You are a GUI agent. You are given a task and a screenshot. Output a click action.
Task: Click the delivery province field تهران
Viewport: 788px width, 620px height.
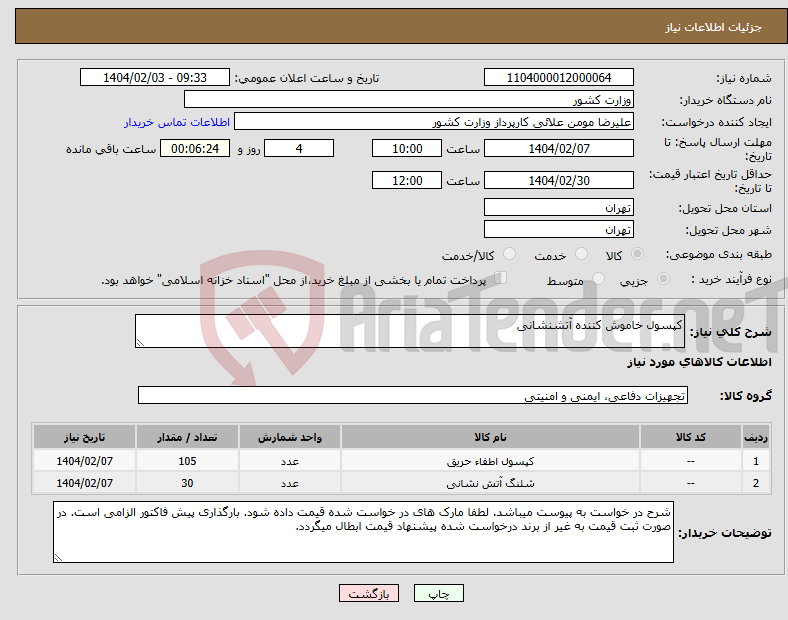tap(558, 207)
